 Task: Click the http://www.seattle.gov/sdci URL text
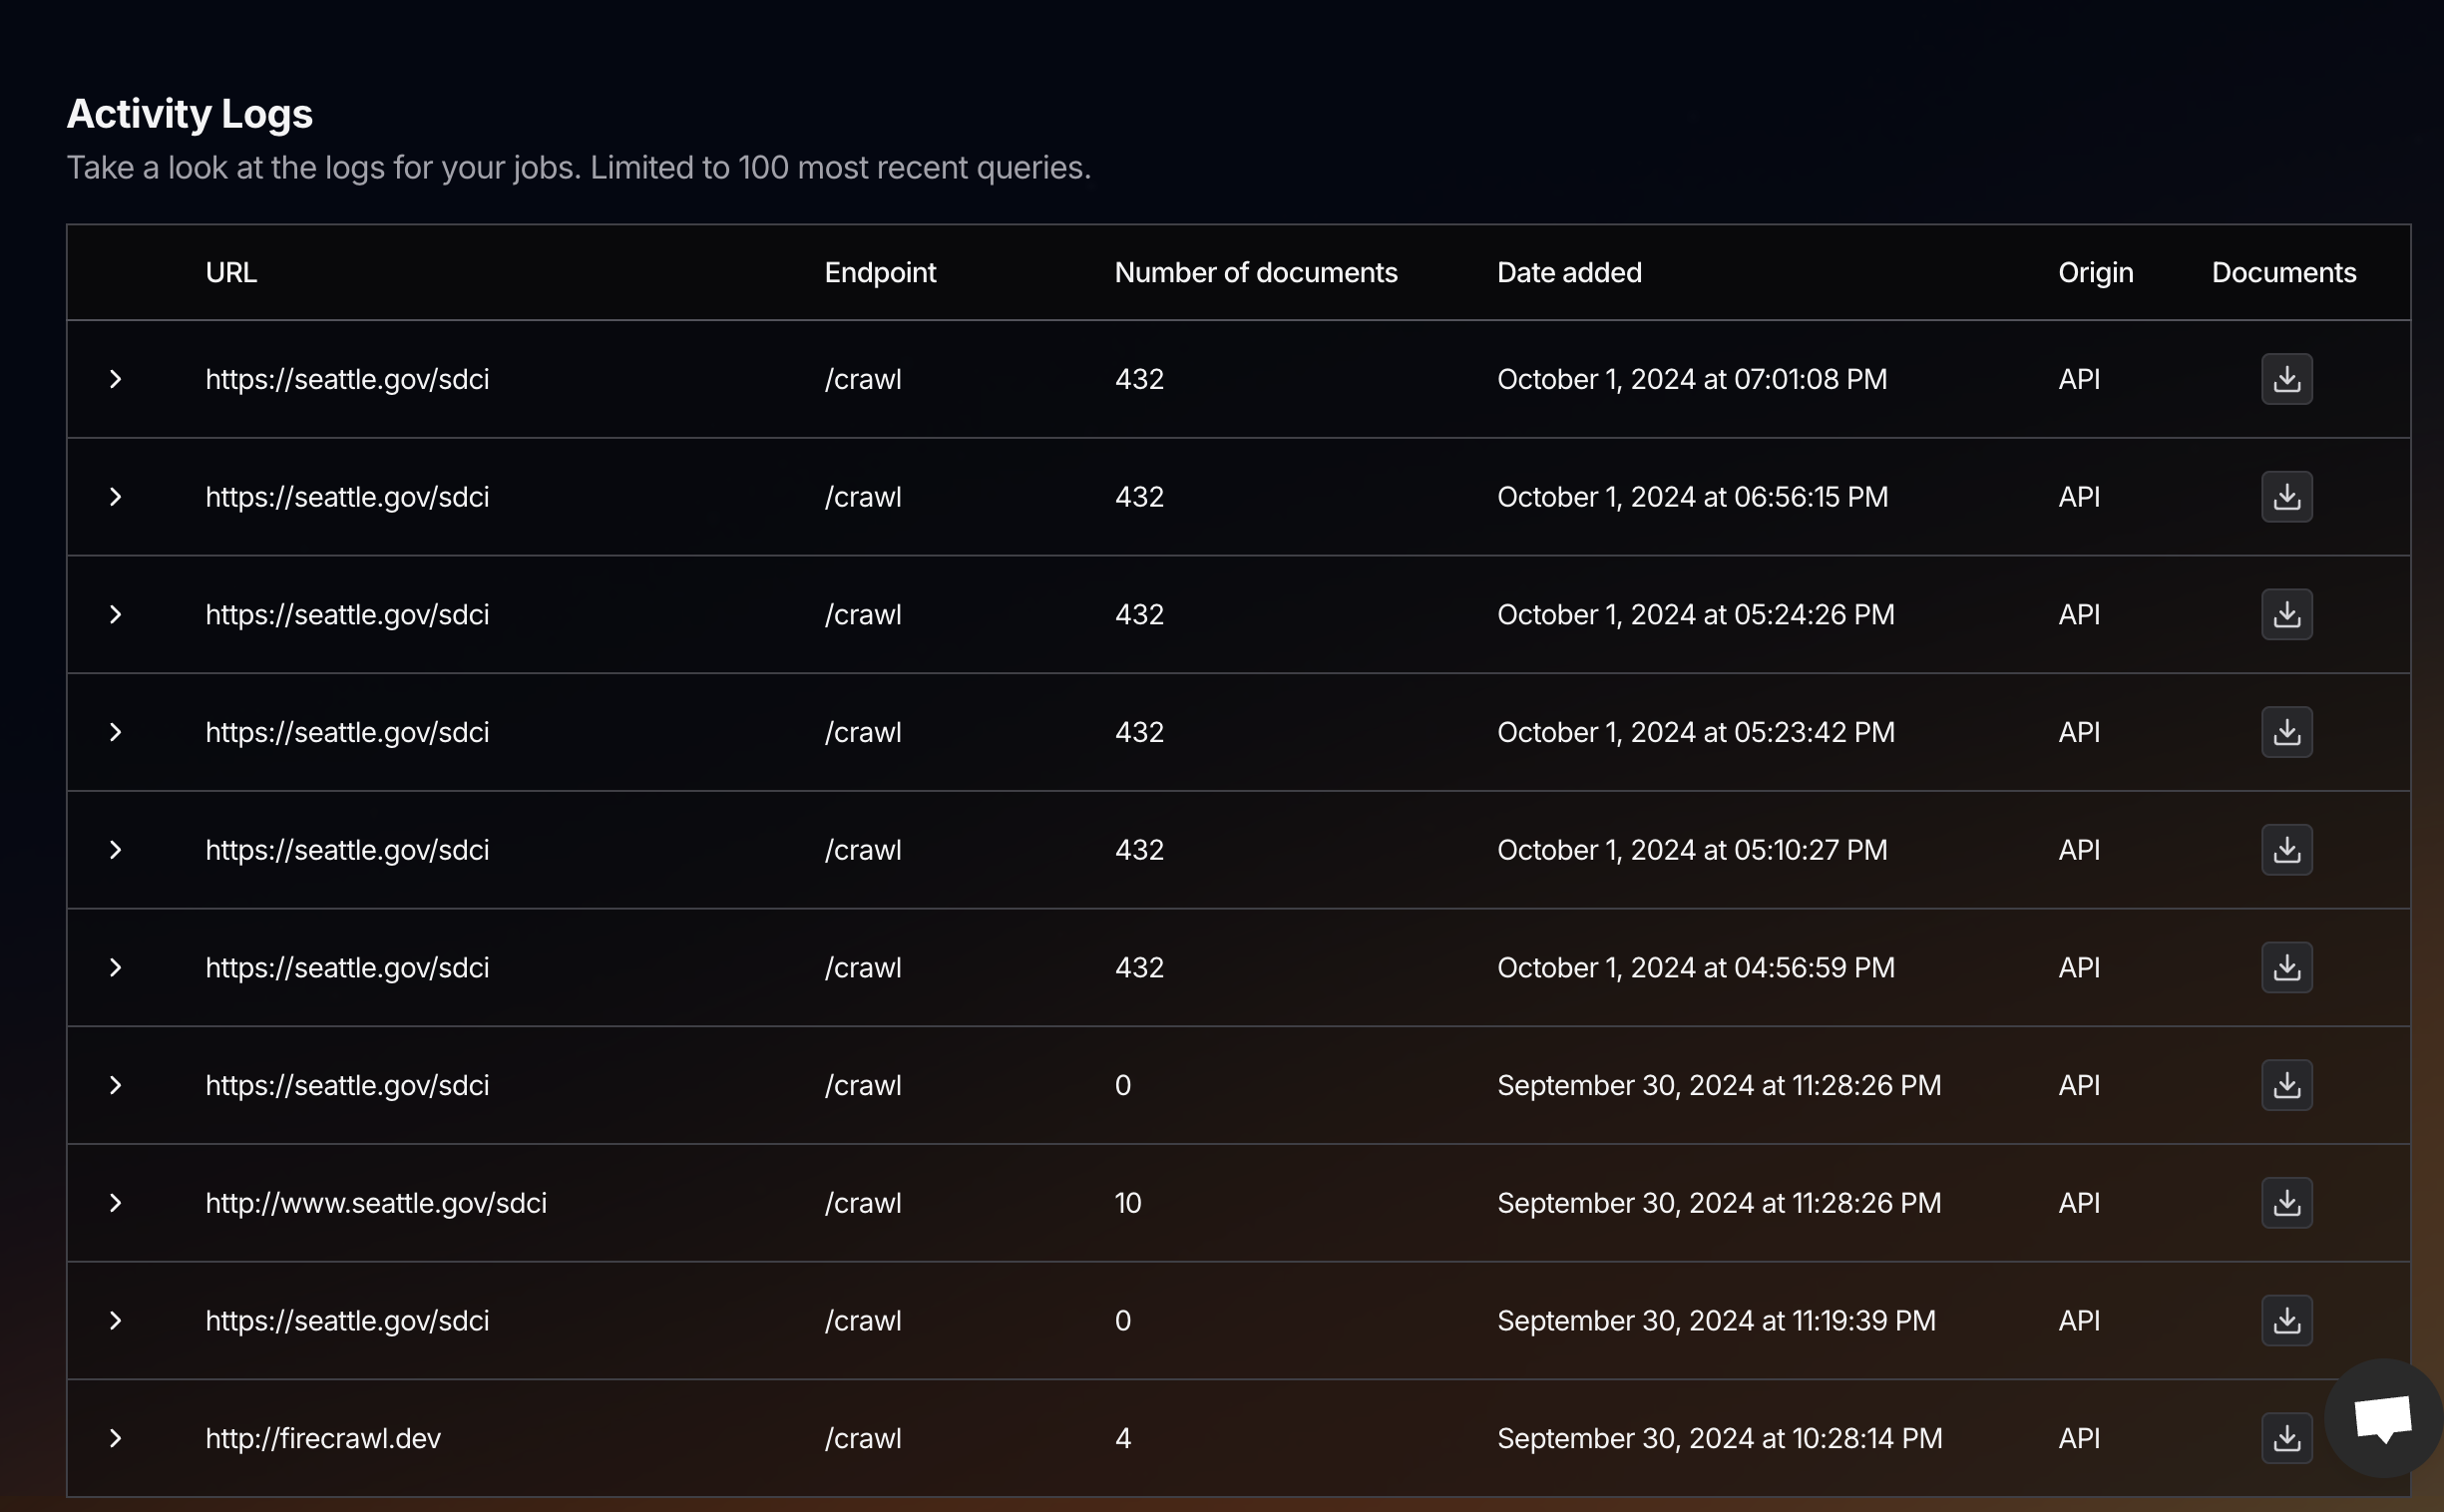click(376, 1203)
